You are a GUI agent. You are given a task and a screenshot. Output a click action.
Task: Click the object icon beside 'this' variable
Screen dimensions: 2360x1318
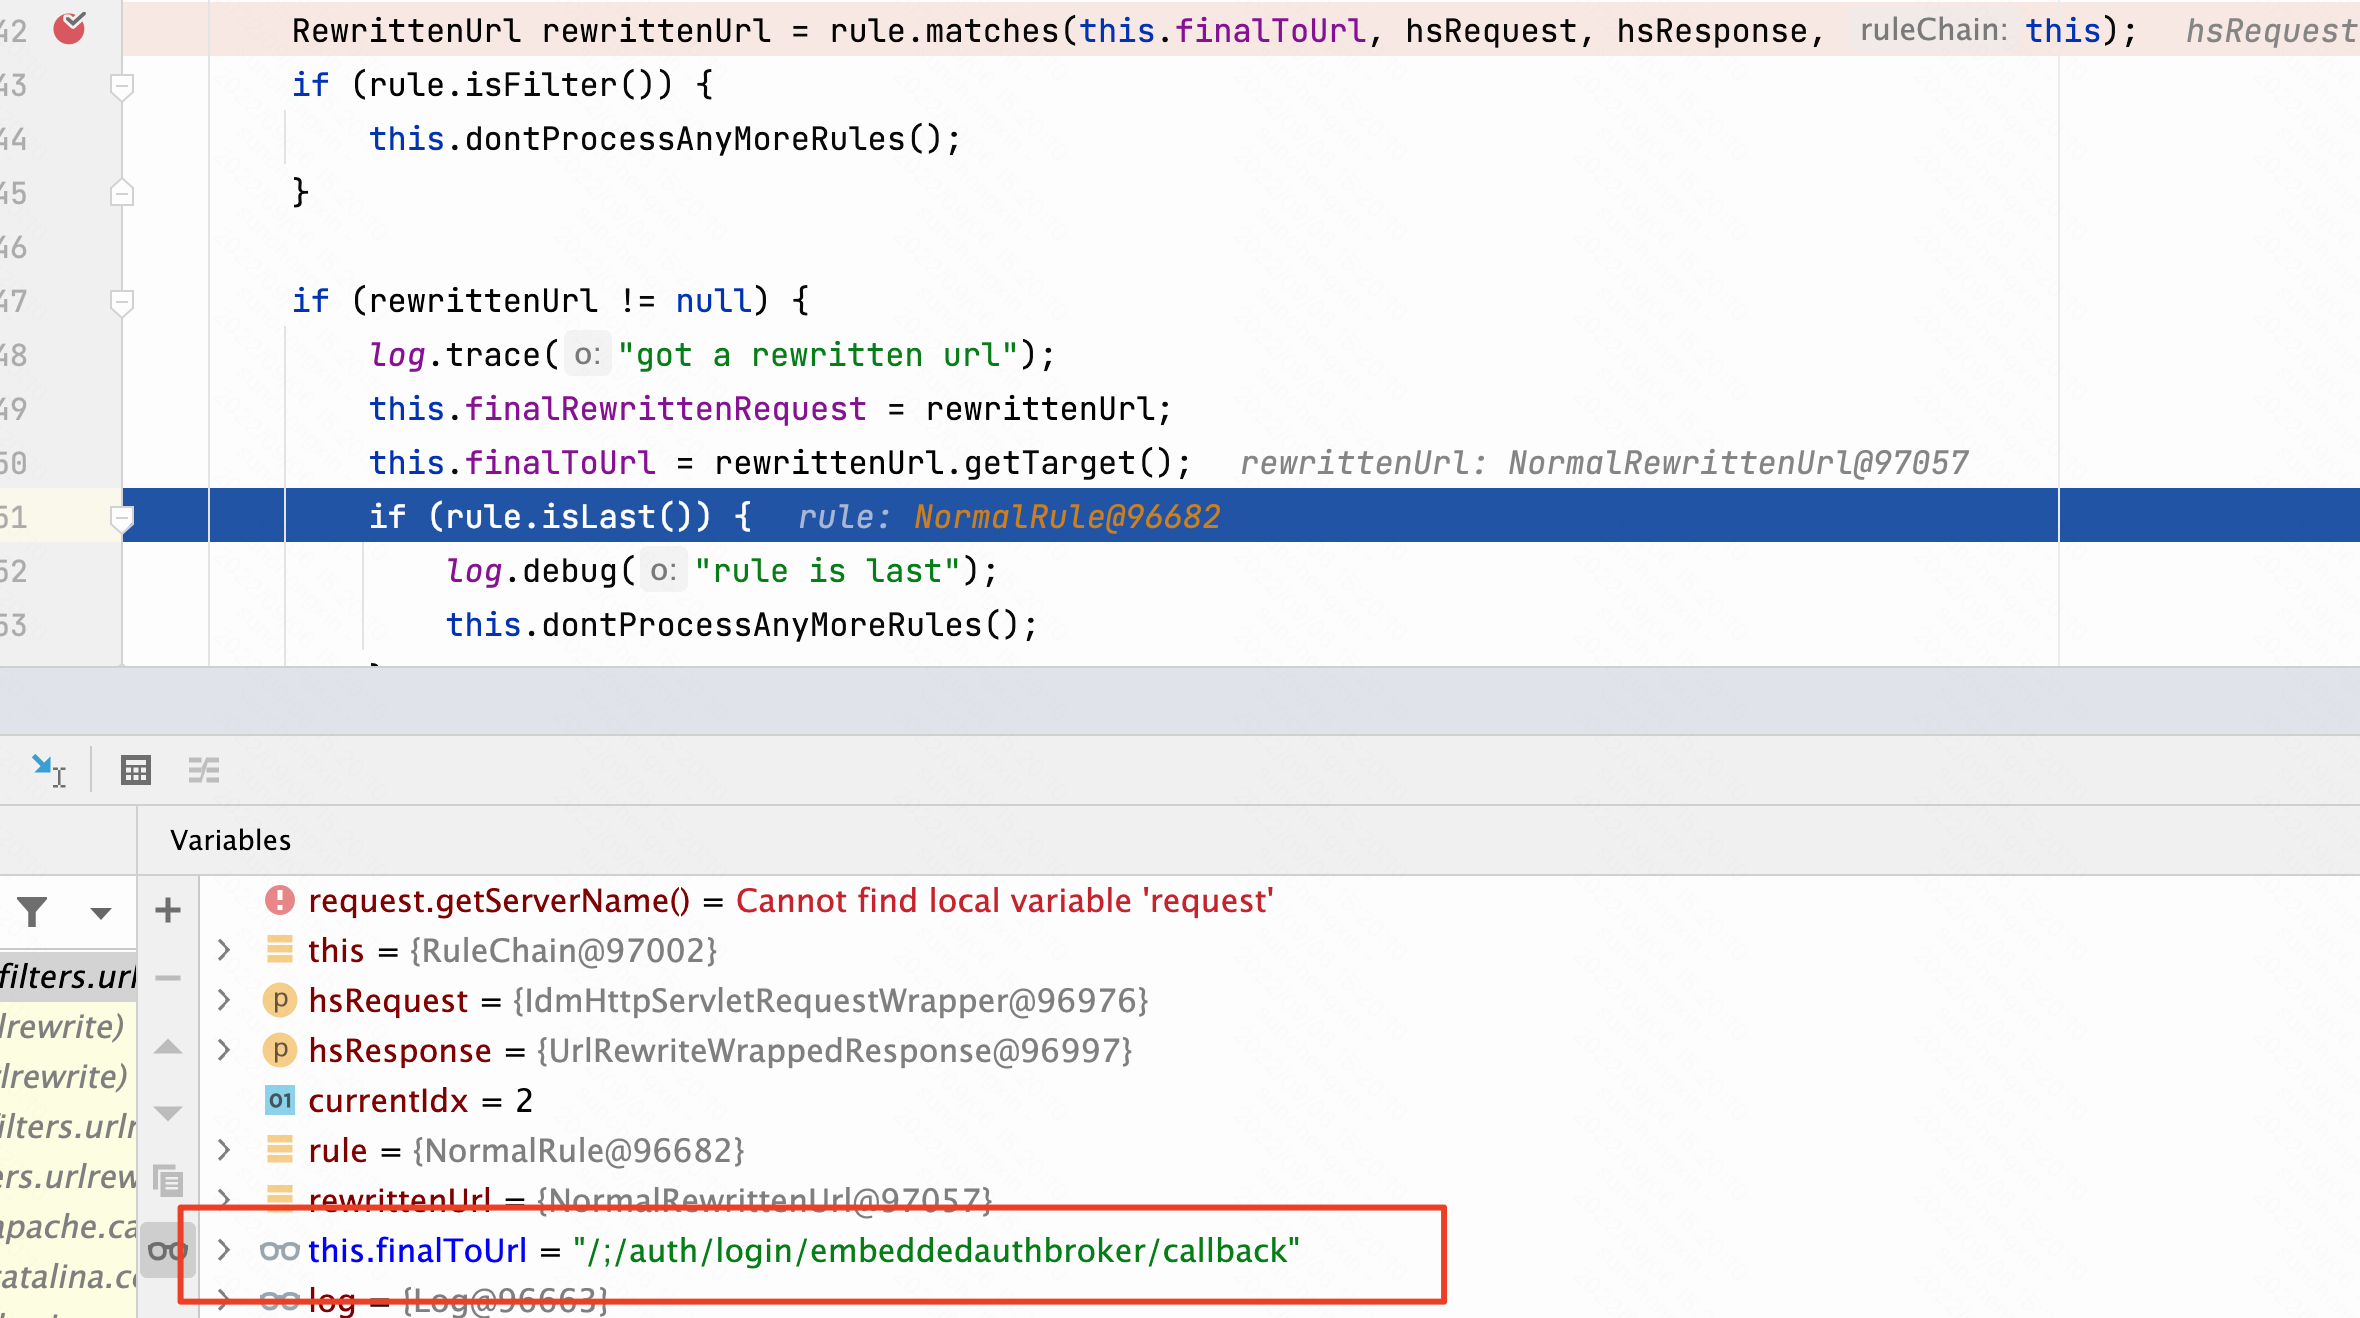280,950
